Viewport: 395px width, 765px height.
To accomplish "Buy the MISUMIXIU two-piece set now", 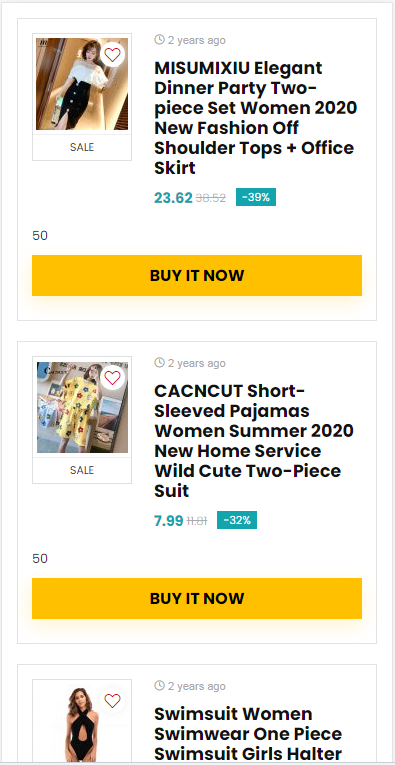I will (197, 275).
